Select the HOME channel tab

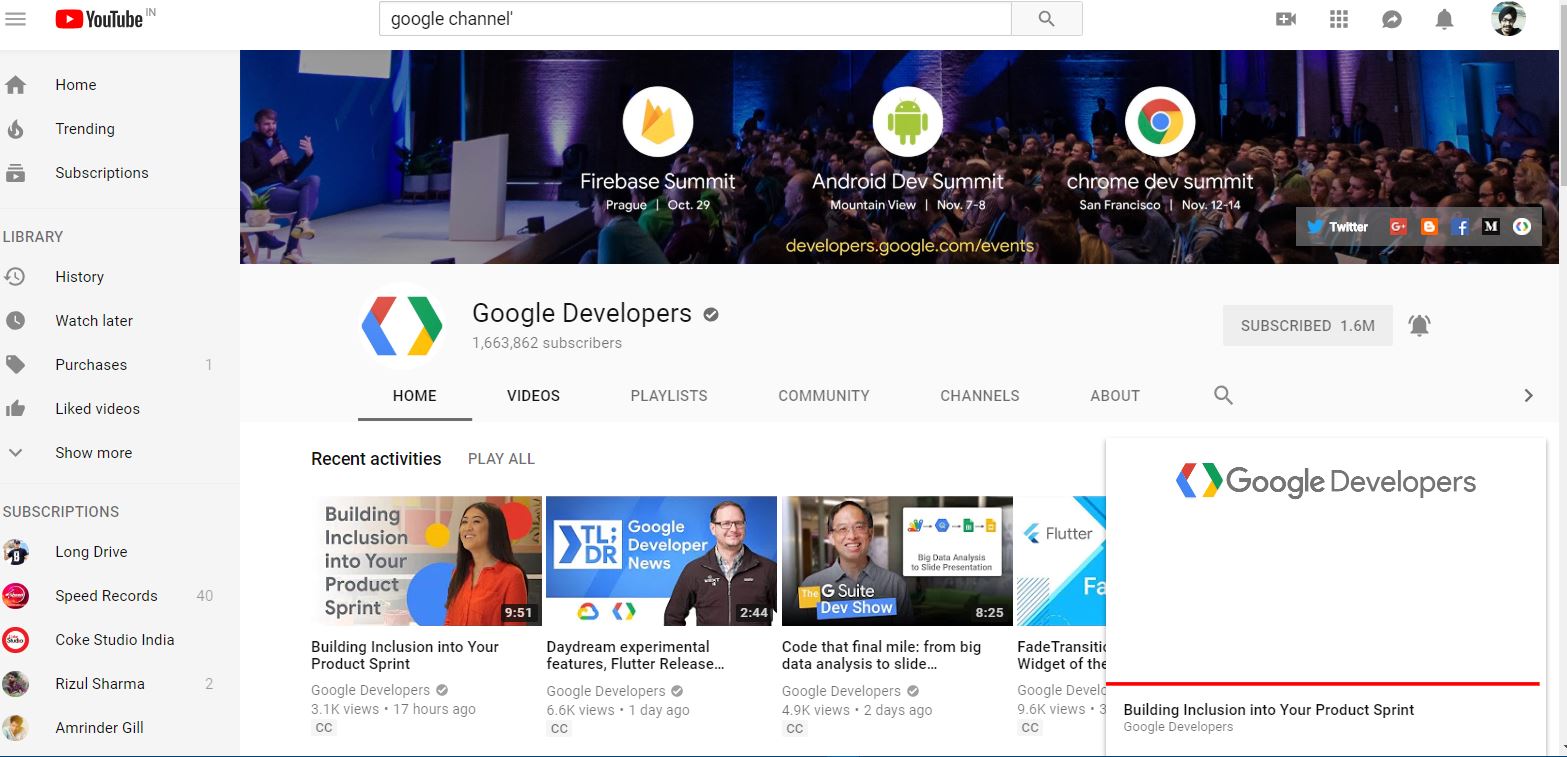[x=415, y=396]
